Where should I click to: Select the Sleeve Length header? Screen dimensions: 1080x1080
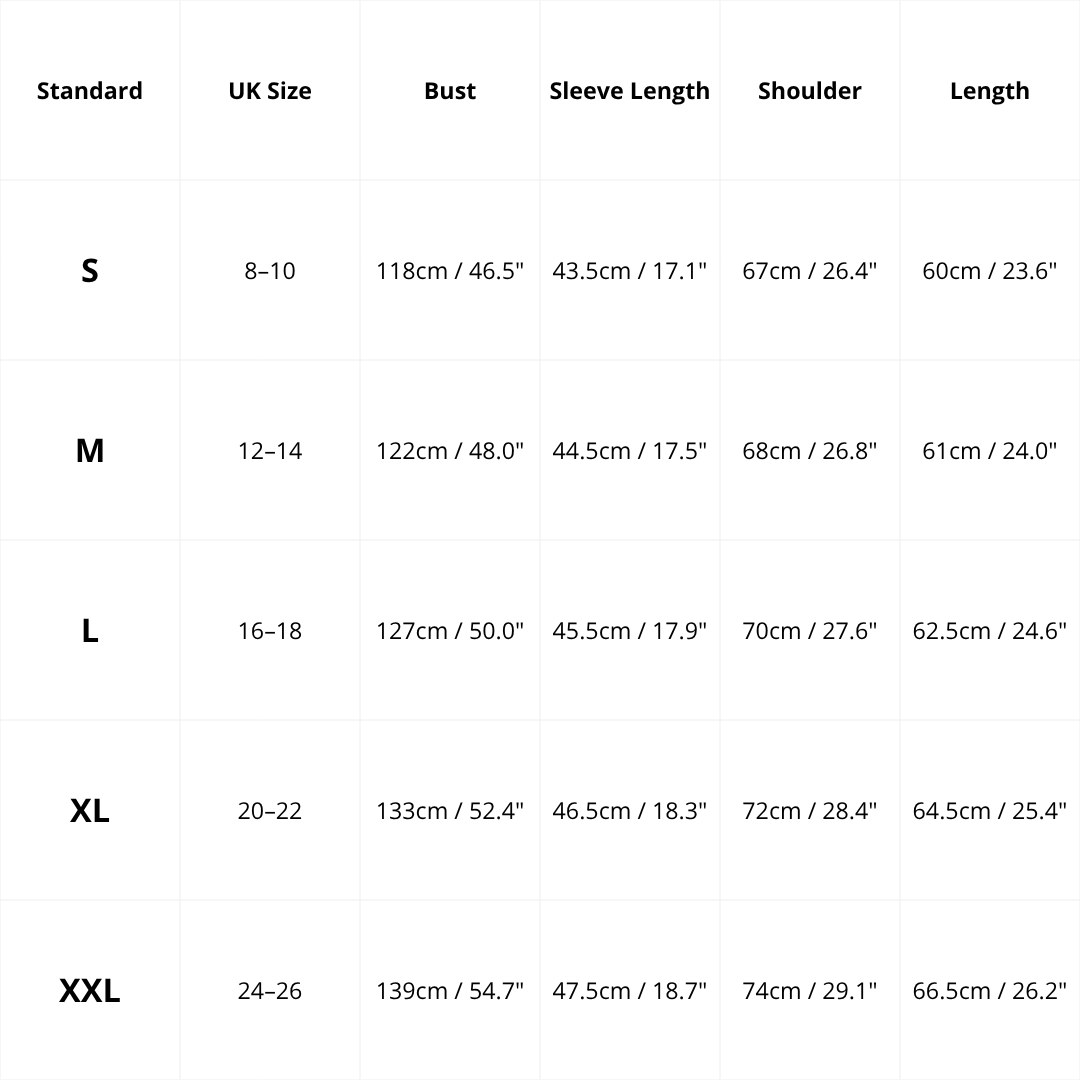tap(630, 91)
